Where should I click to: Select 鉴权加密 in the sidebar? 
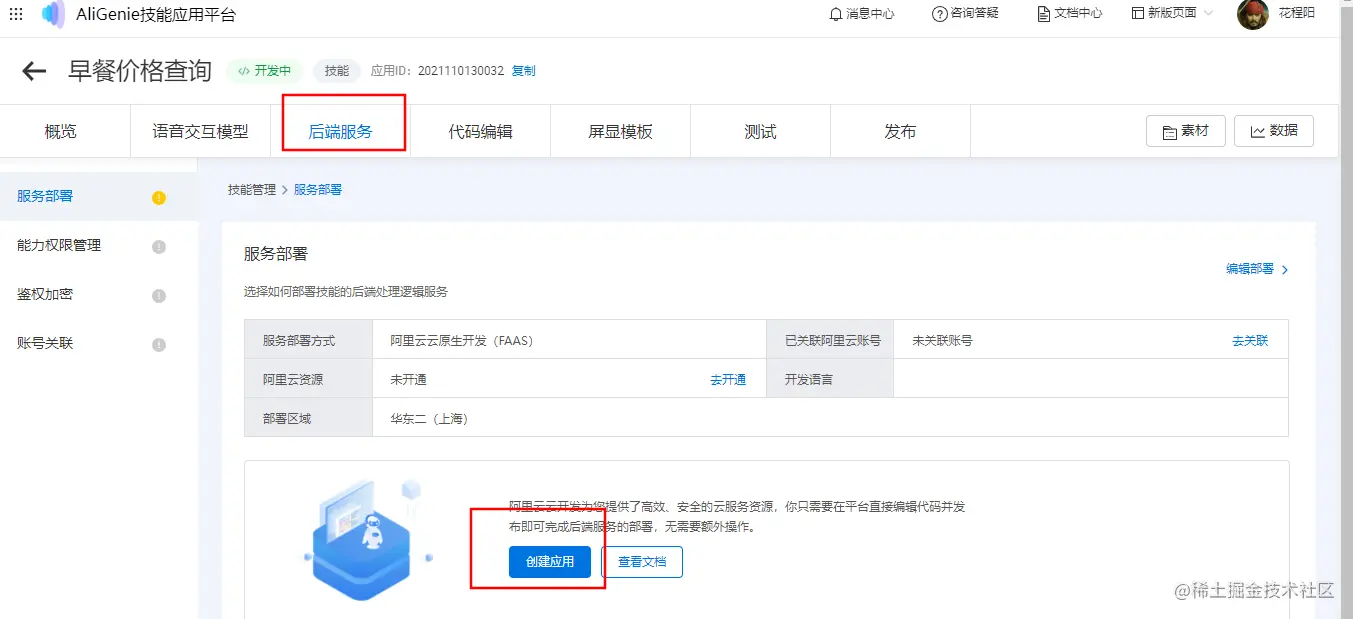[x=98, y=294]
